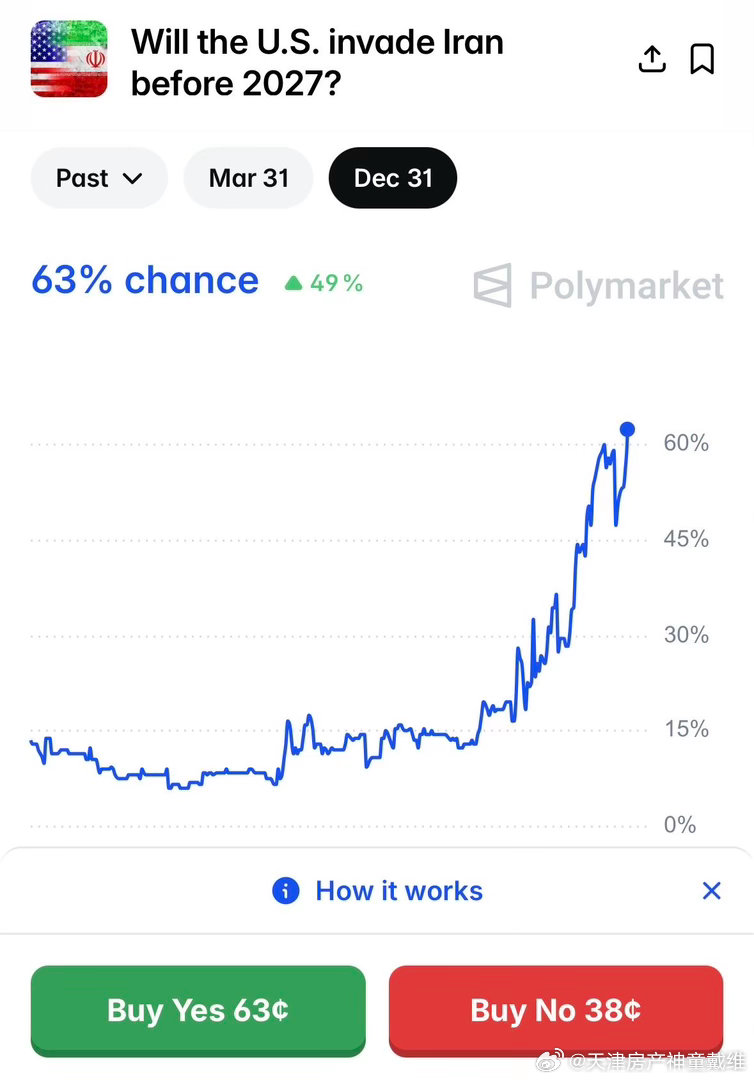This screenshot has height=1080, width=754.
Task: Click the Weibo watermark logo
Action: pos(551,1061)
